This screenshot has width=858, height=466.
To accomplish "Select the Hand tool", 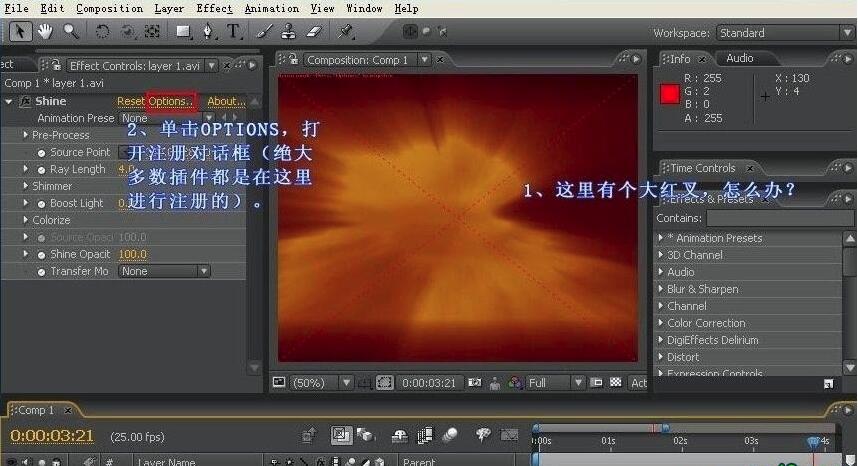I will pyautogui.click(x=45, y=31).
